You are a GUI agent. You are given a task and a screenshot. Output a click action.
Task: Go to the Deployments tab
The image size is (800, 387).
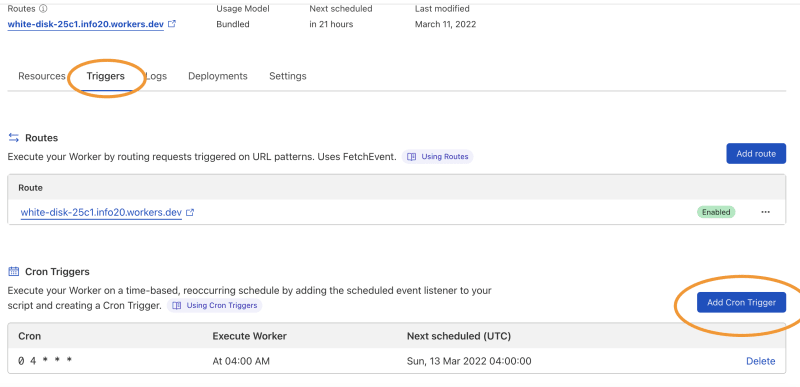click(218, 76)
